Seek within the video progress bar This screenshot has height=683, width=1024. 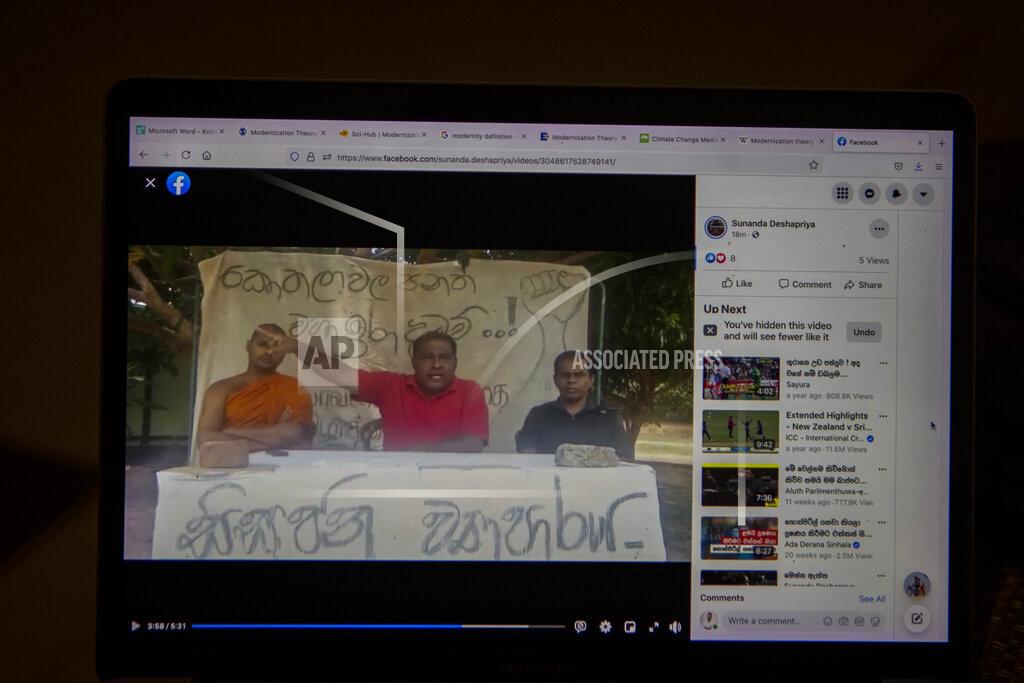[x=378, y=626]
